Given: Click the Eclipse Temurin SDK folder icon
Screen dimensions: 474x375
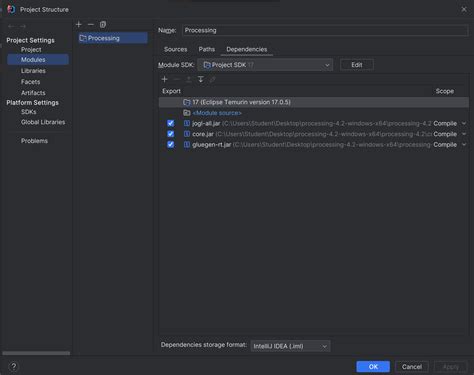Looking at the screenshot, I should click(x=187, y=102).
